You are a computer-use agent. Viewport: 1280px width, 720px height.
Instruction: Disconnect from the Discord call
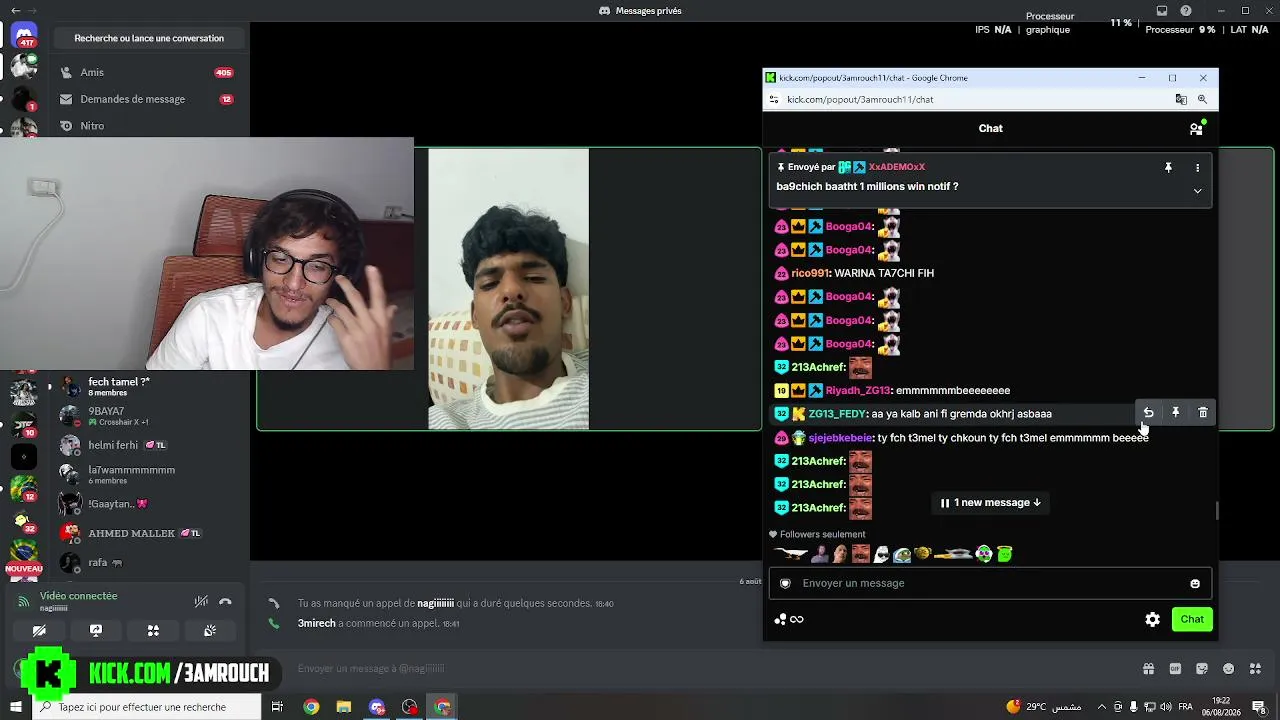(x=225, y=601)
